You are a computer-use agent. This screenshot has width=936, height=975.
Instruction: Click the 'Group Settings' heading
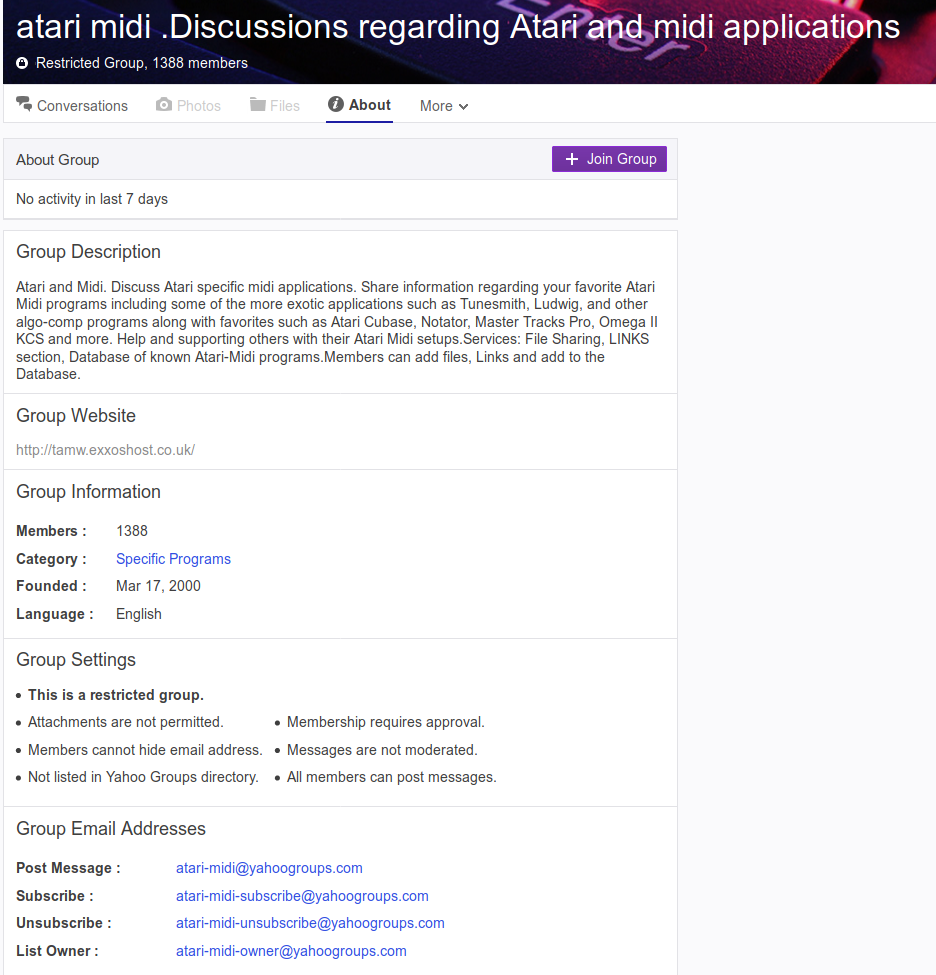click(76, 659)
